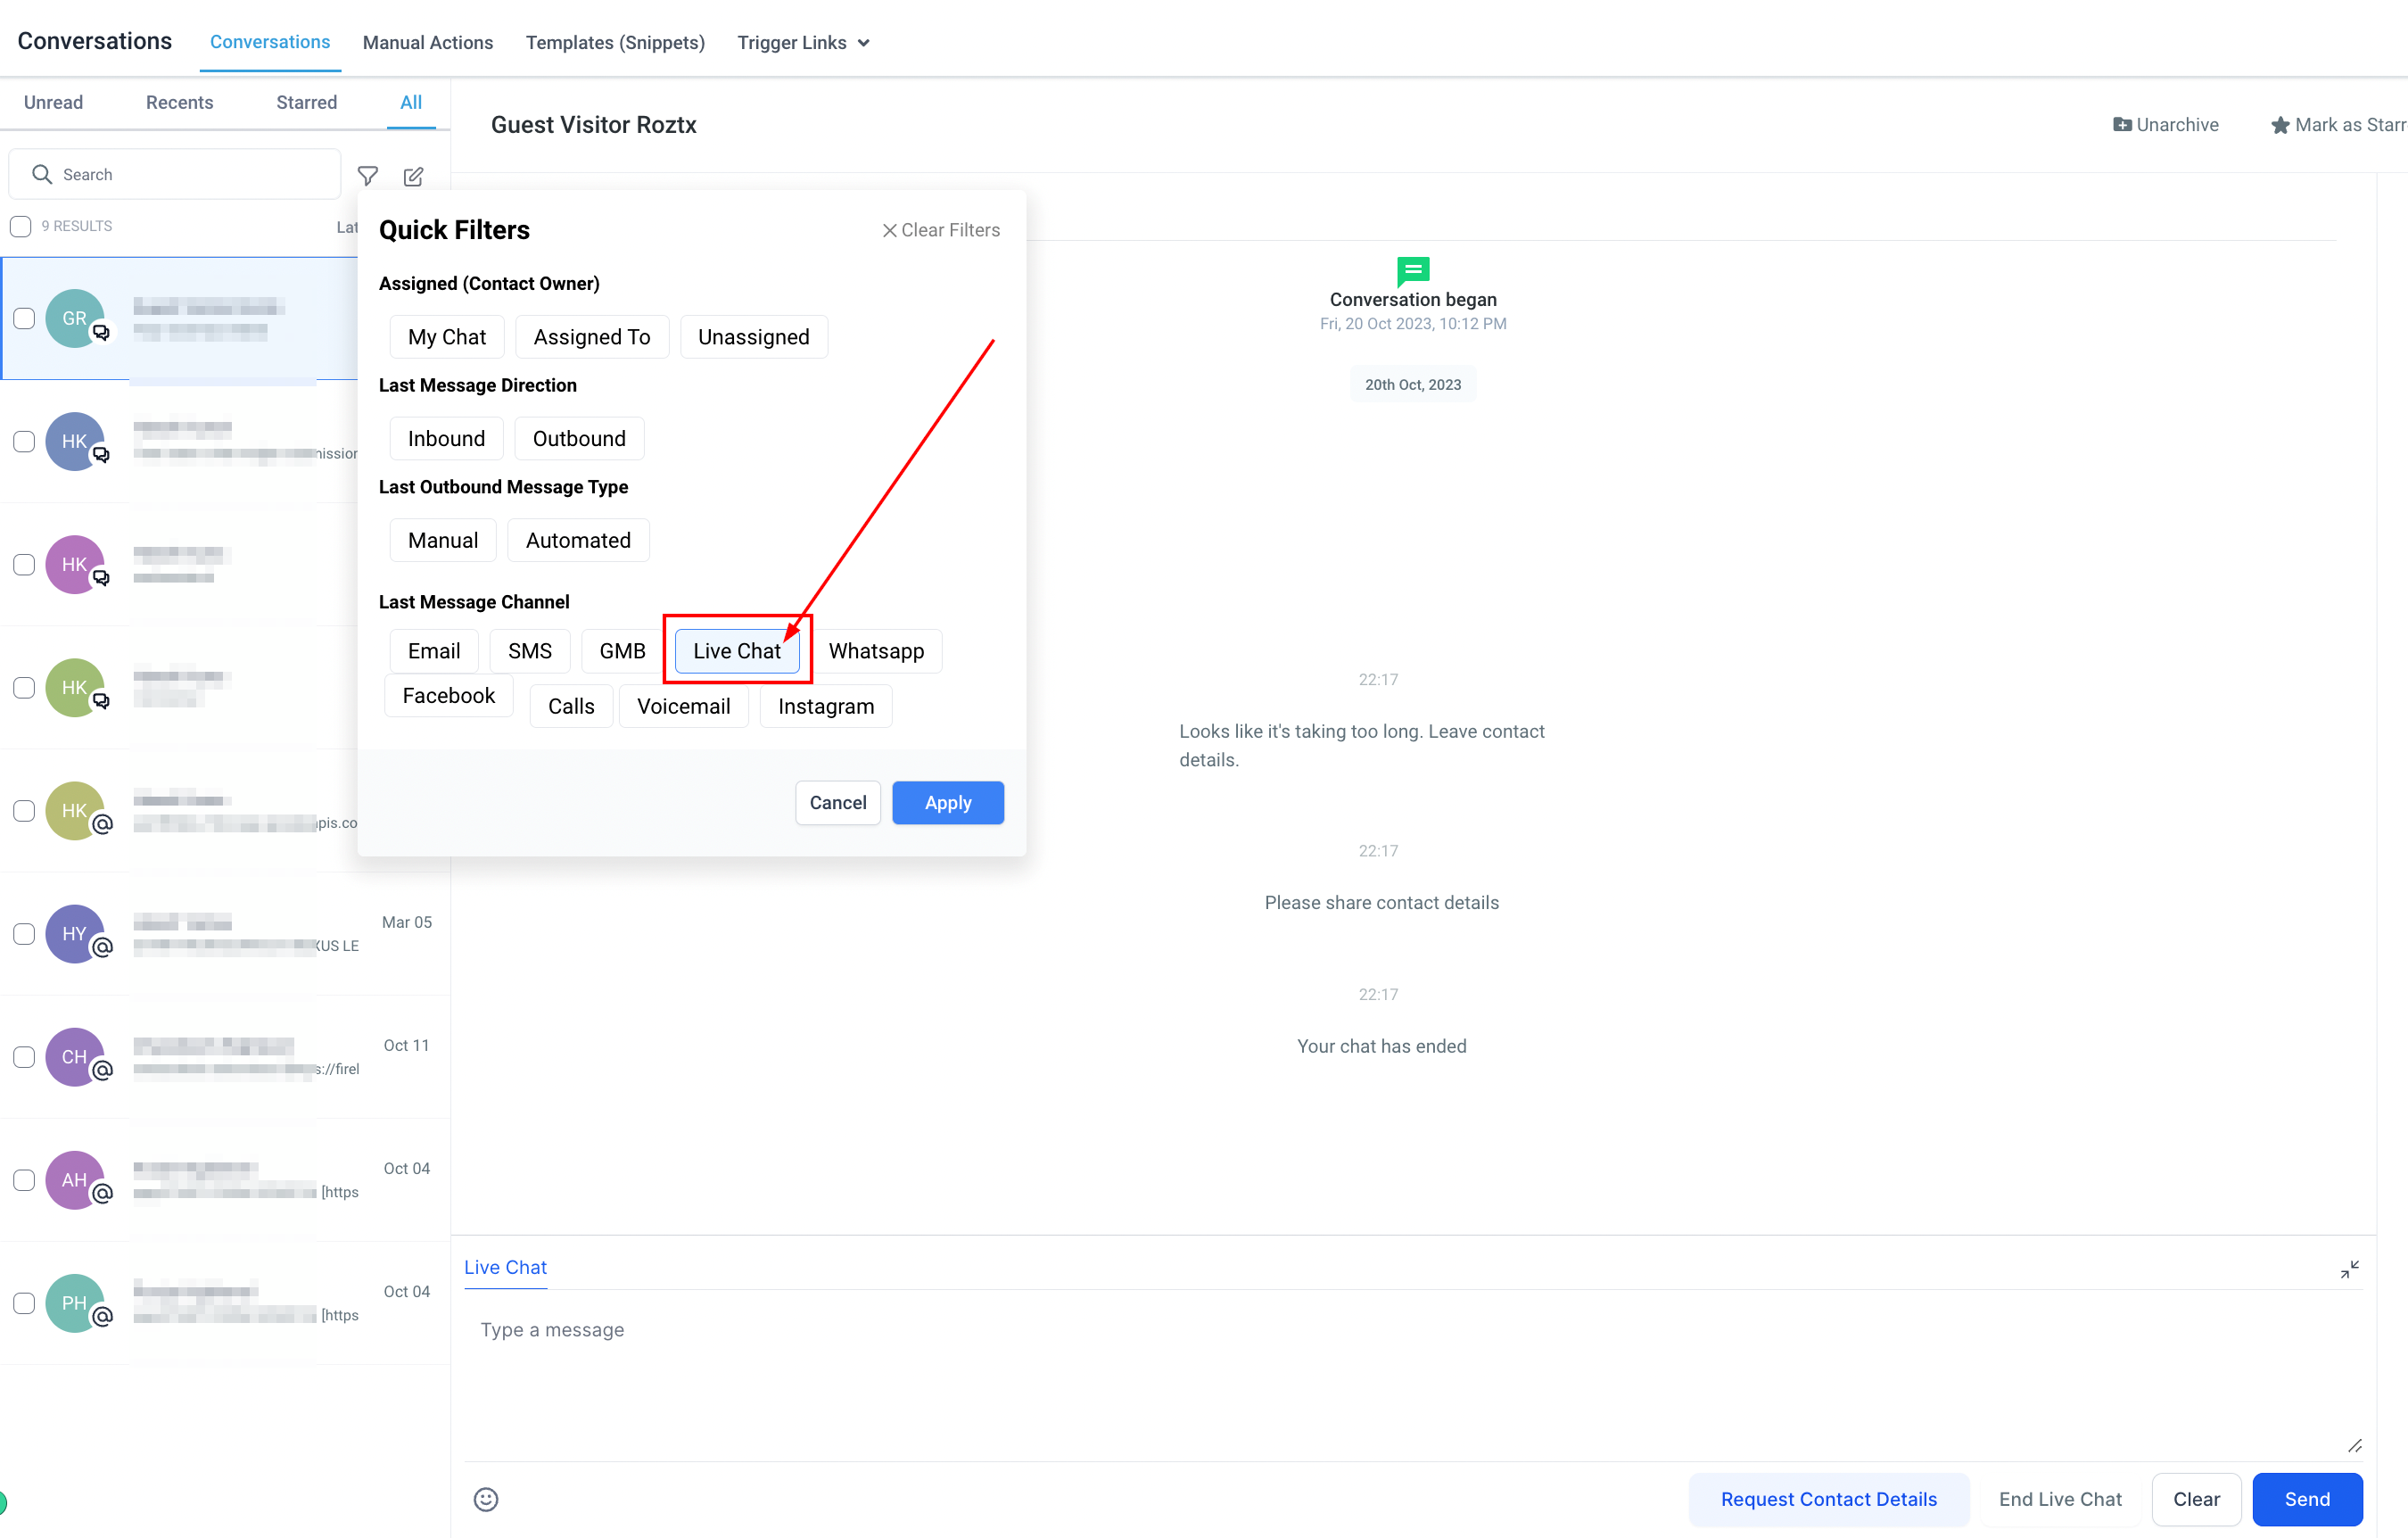Switch to the Unread tab
Image resolution: width=2408 pixels, height=1538 pixels.
[53, 102]
